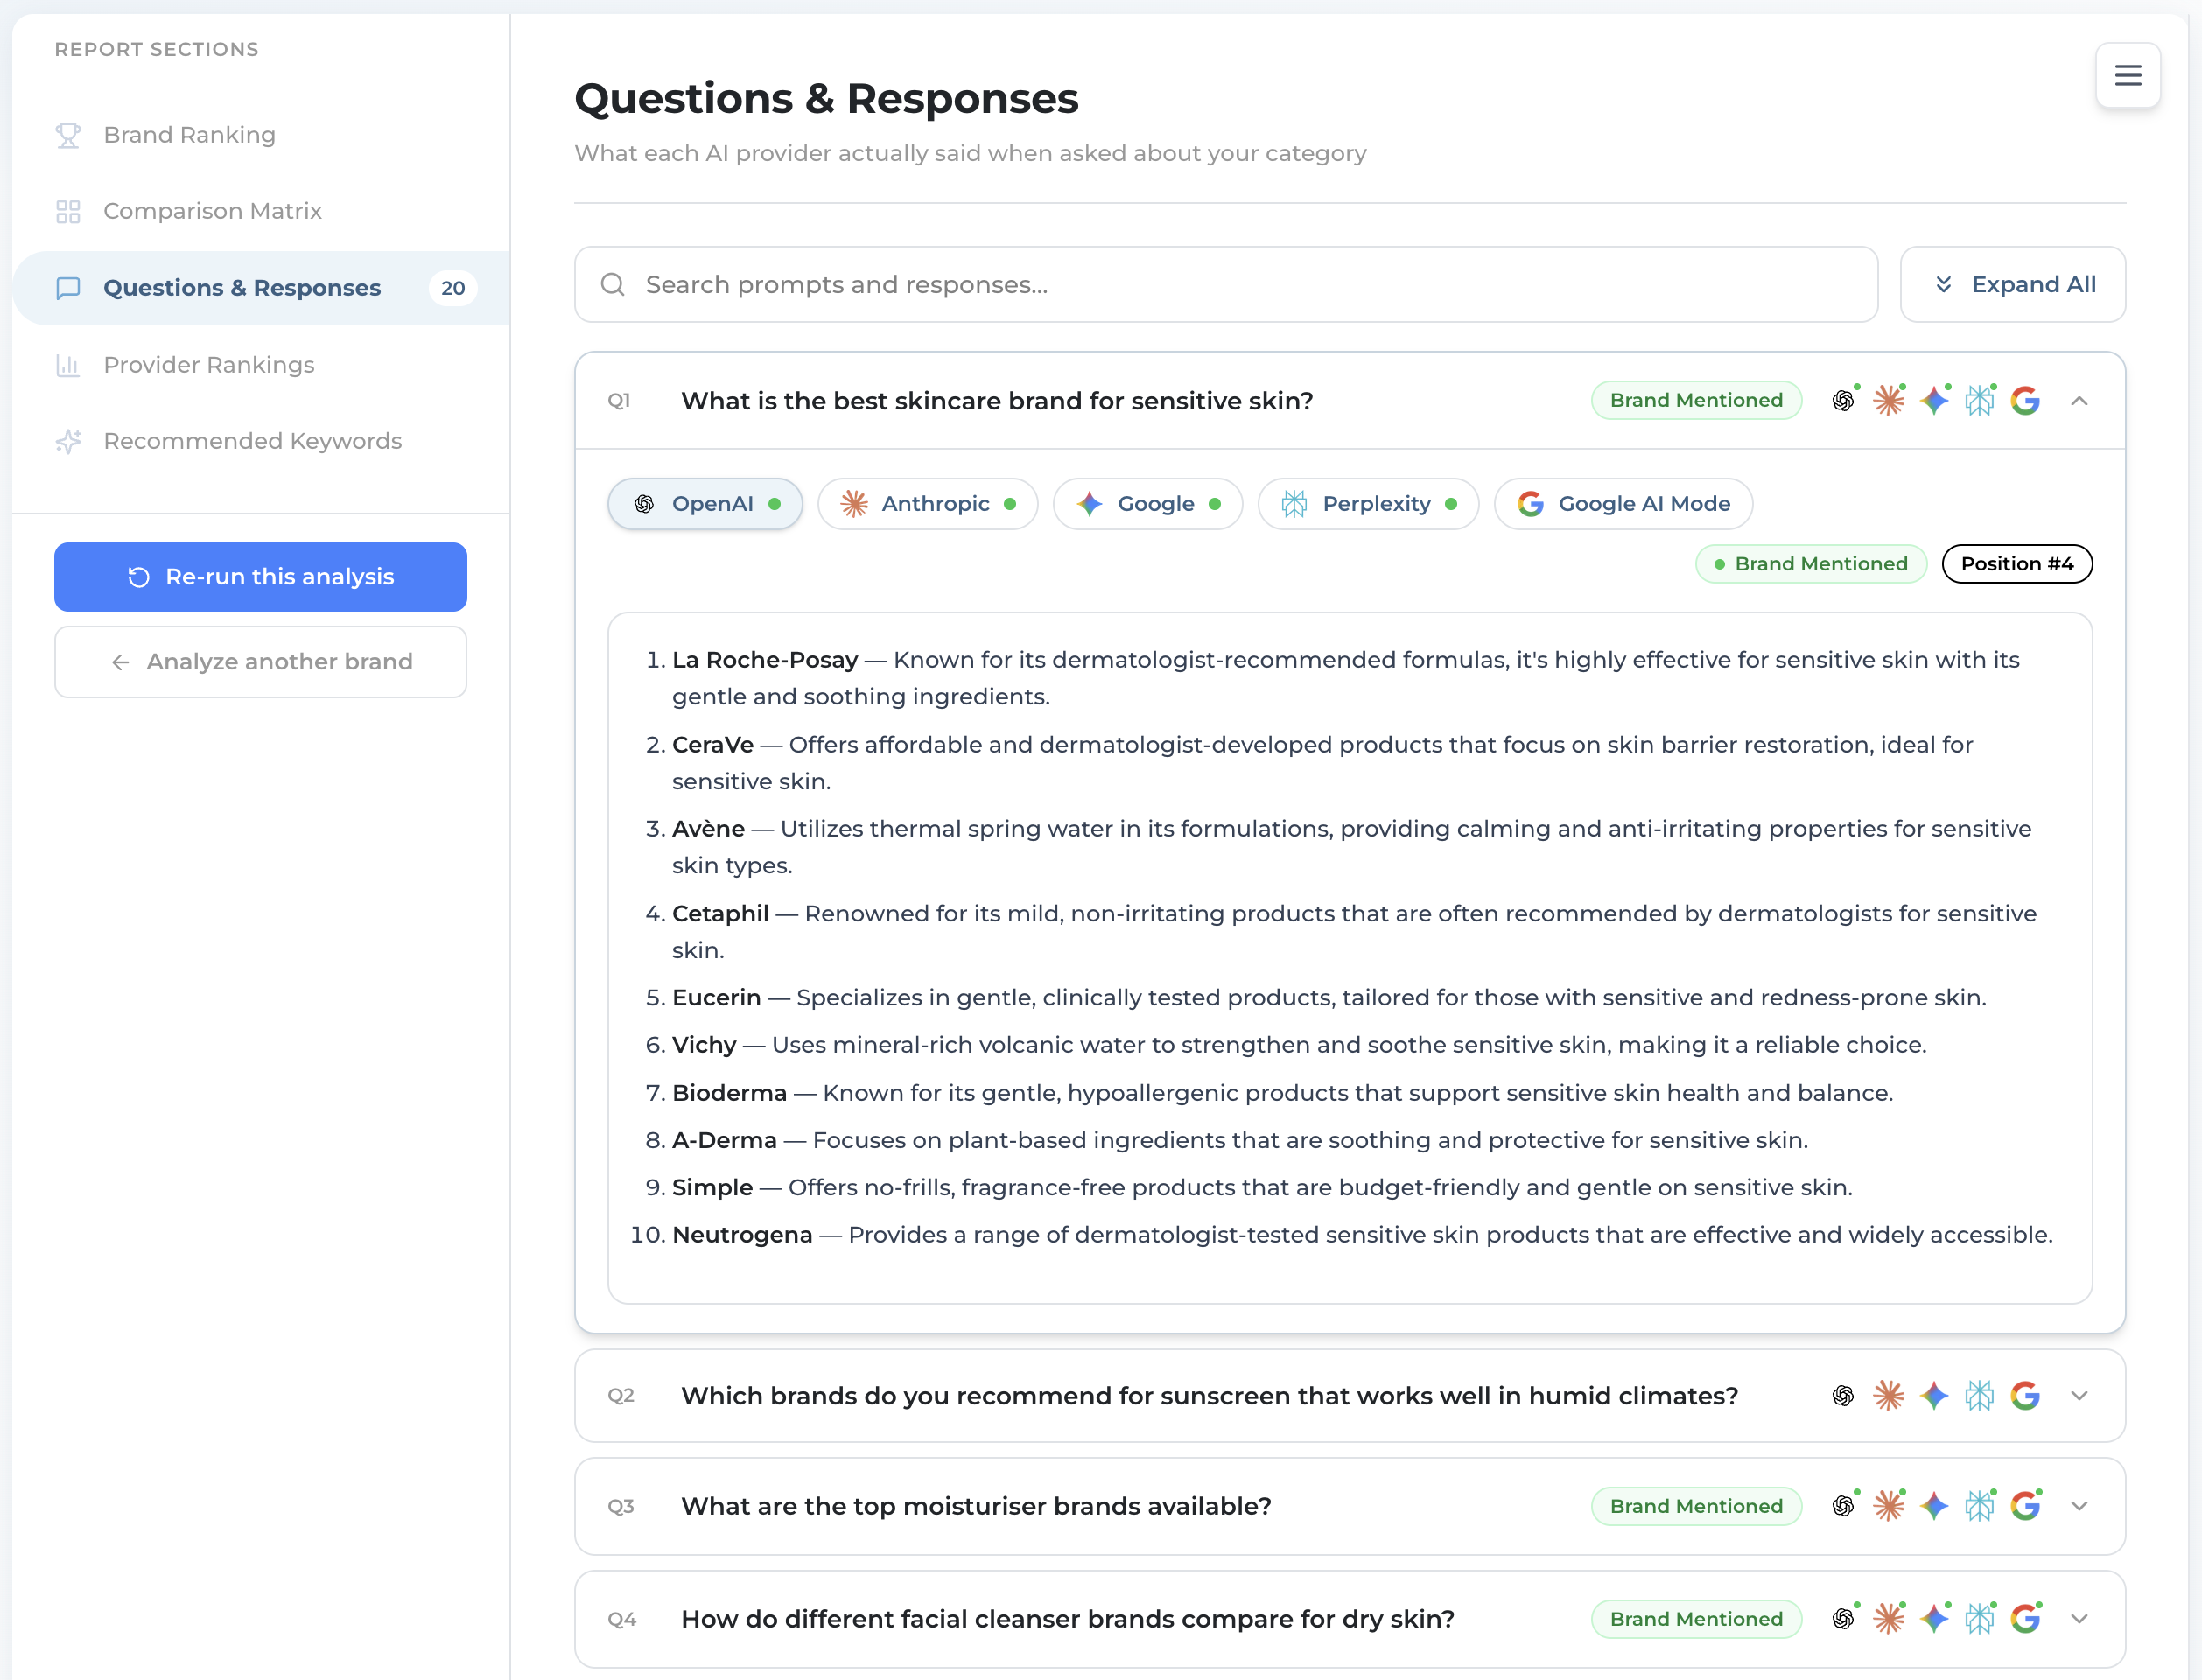The image size is (2202, 1680).
Task: Click the Brand Ranking trophy icon
Action: pos(68,135)
